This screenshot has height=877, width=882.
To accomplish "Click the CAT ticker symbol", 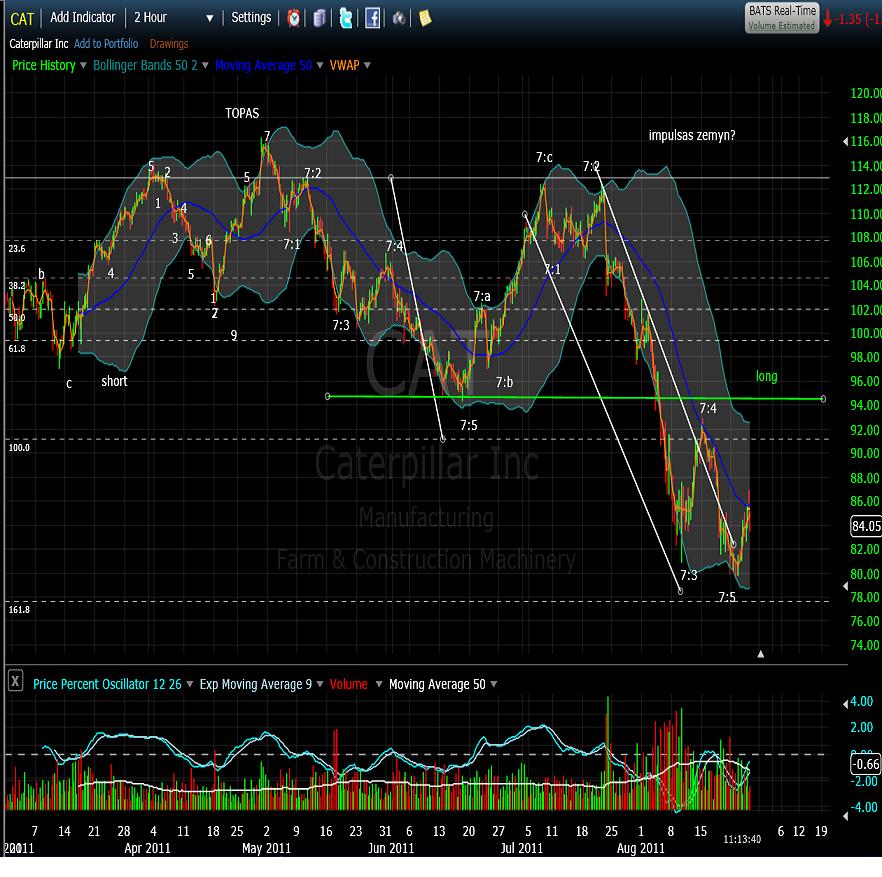I will pyautogui.click(x=22, y=19).
